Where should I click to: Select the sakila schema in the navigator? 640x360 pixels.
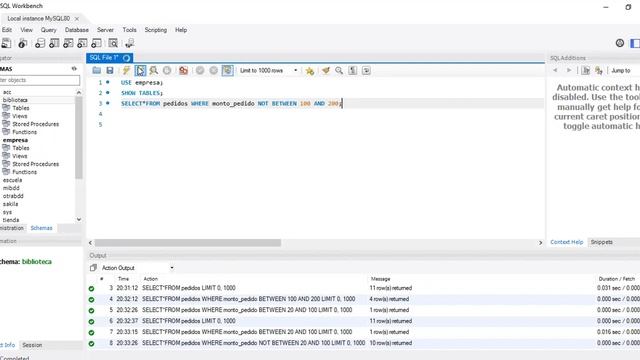tap(11, 204)
